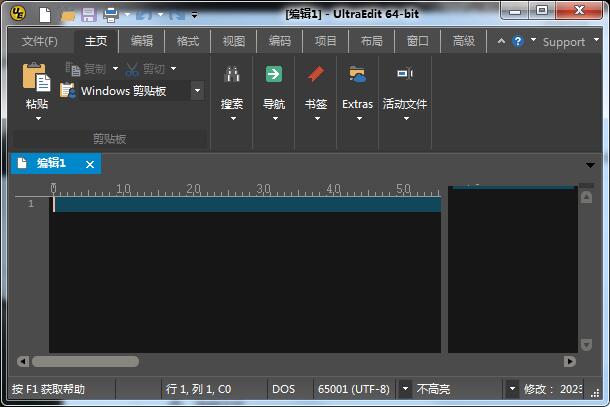Click inside the document map preview pane
The width and height of the screenshot is (610, 407).
pos(512,270)
